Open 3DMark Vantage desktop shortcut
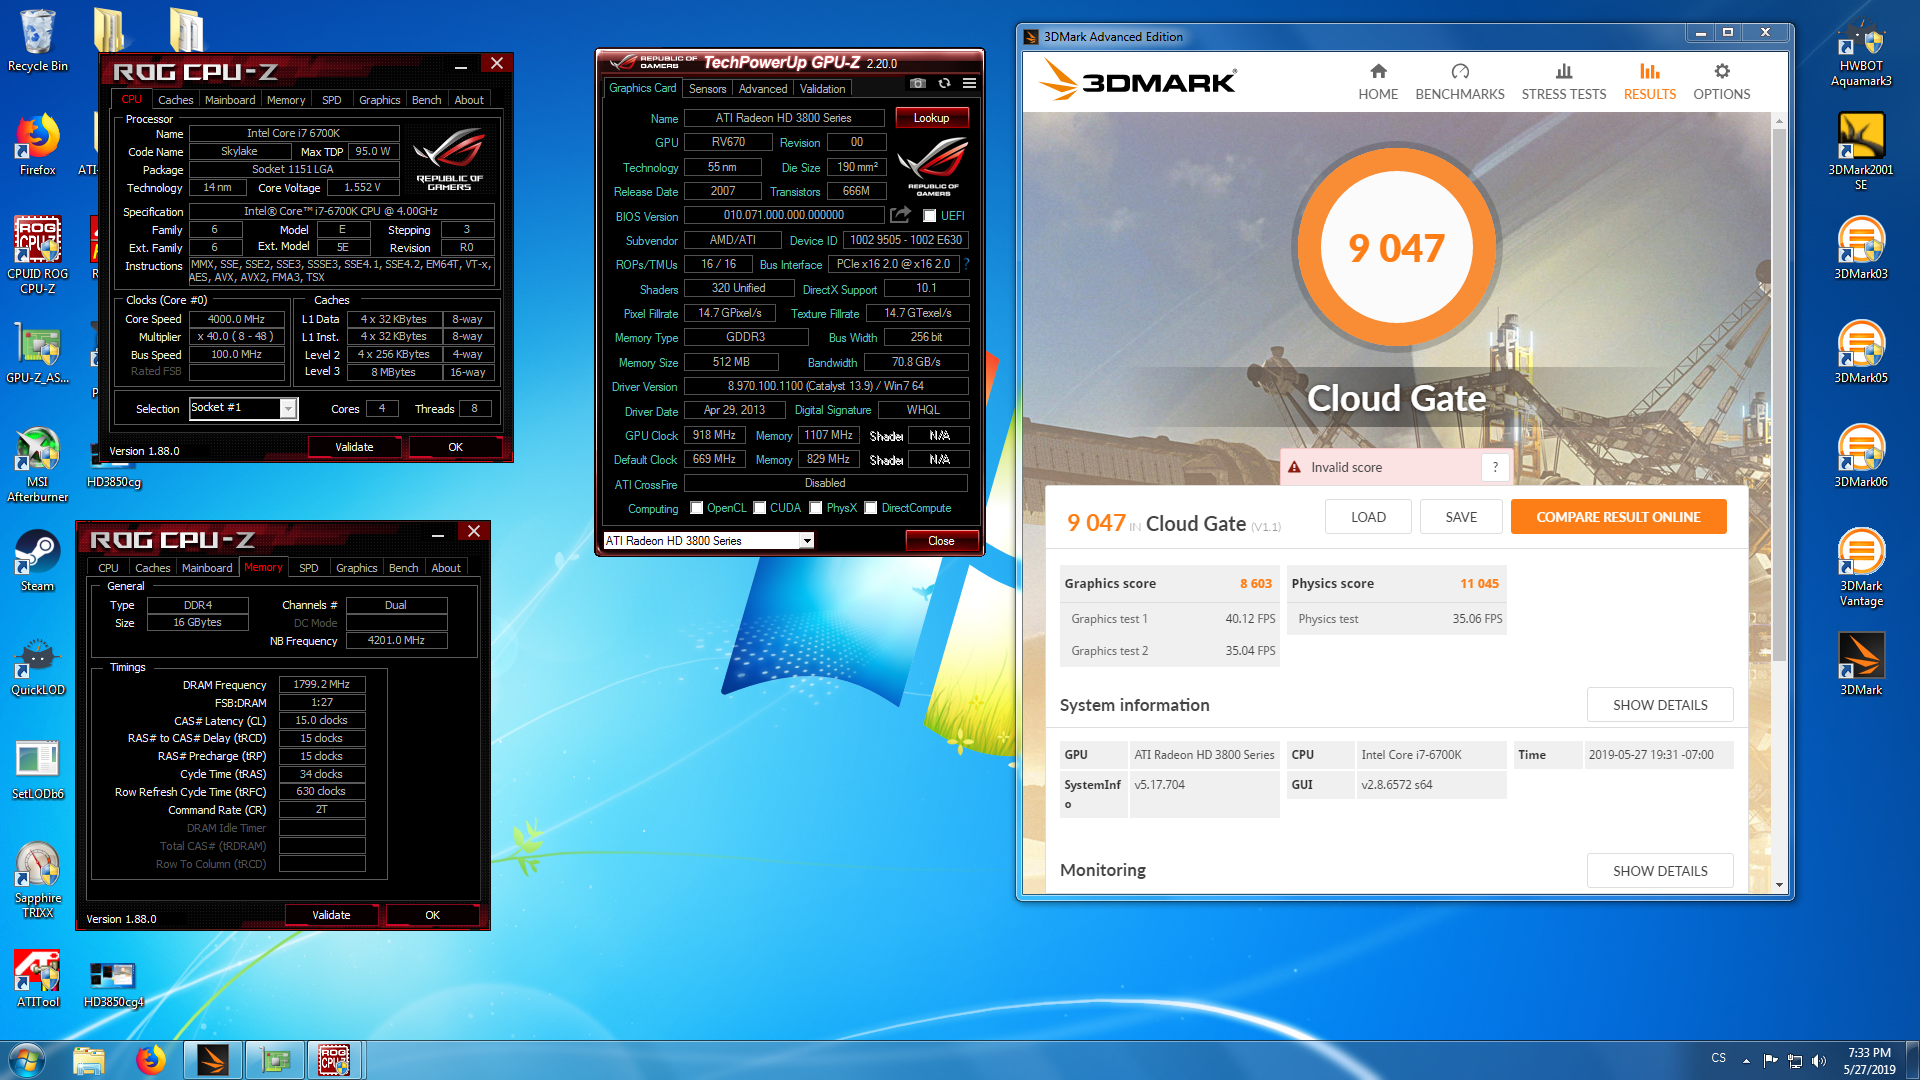 (1861, 567)
